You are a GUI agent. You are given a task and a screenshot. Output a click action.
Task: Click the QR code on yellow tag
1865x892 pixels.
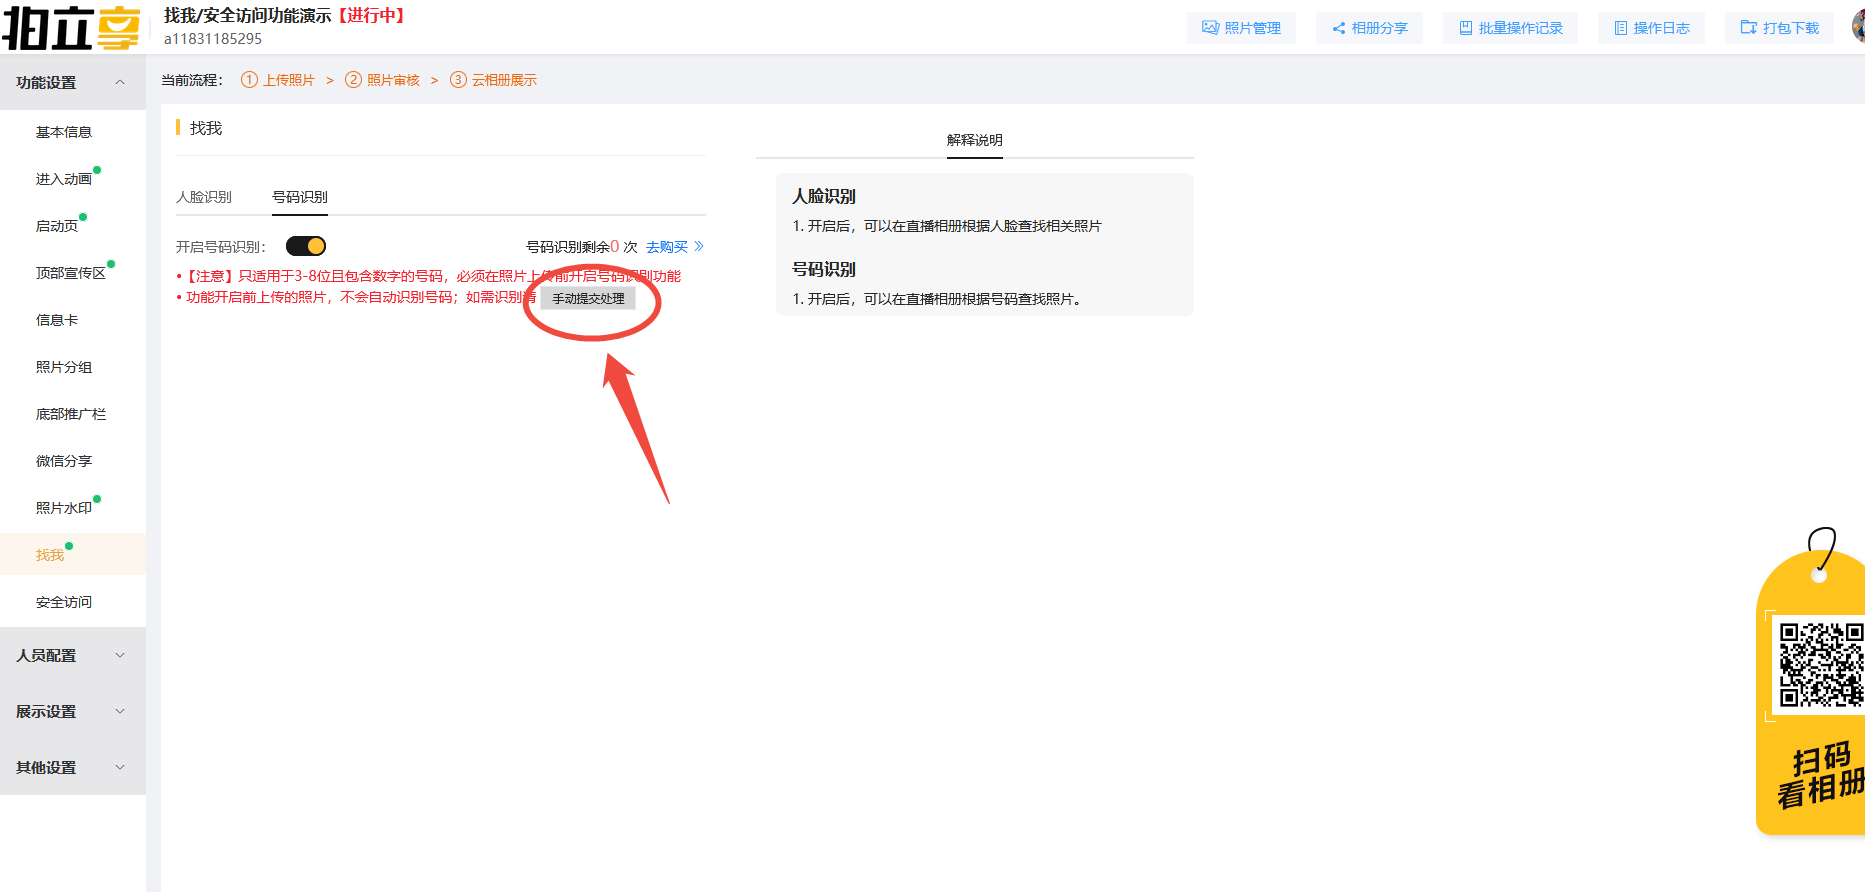pos(1820,665)
